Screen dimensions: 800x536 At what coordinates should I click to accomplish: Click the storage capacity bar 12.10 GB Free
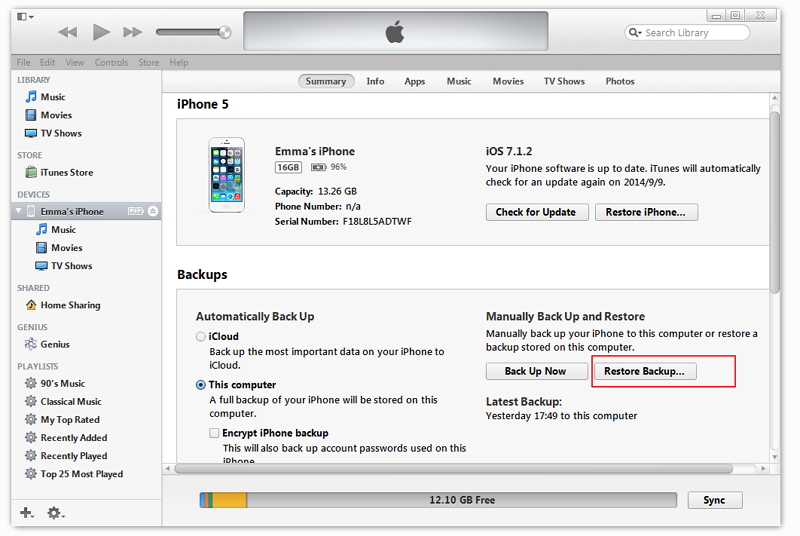pos(438,500)
